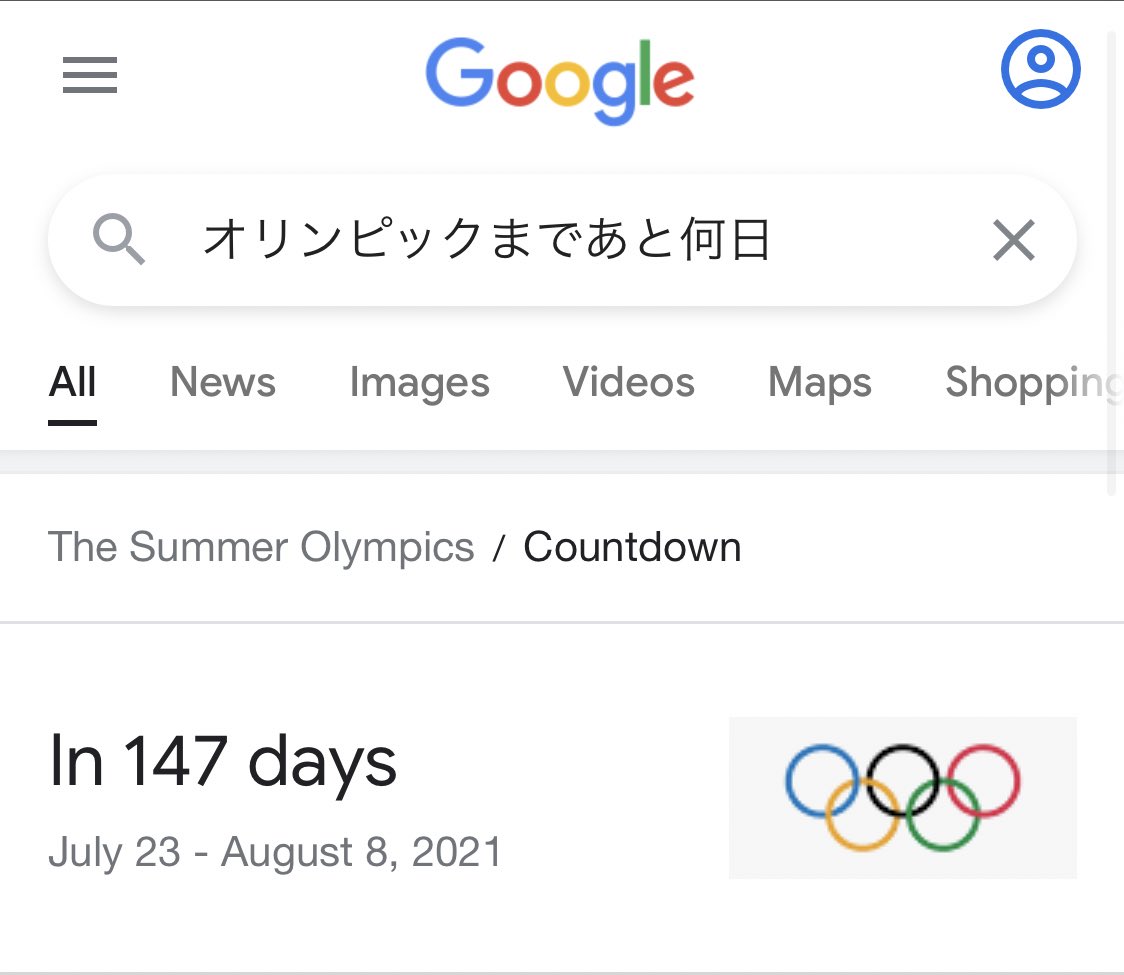Screen dimensions: 1124x975
Task: Stay on the All results tab
Action: pyautogui.click(x=71, y=382)
